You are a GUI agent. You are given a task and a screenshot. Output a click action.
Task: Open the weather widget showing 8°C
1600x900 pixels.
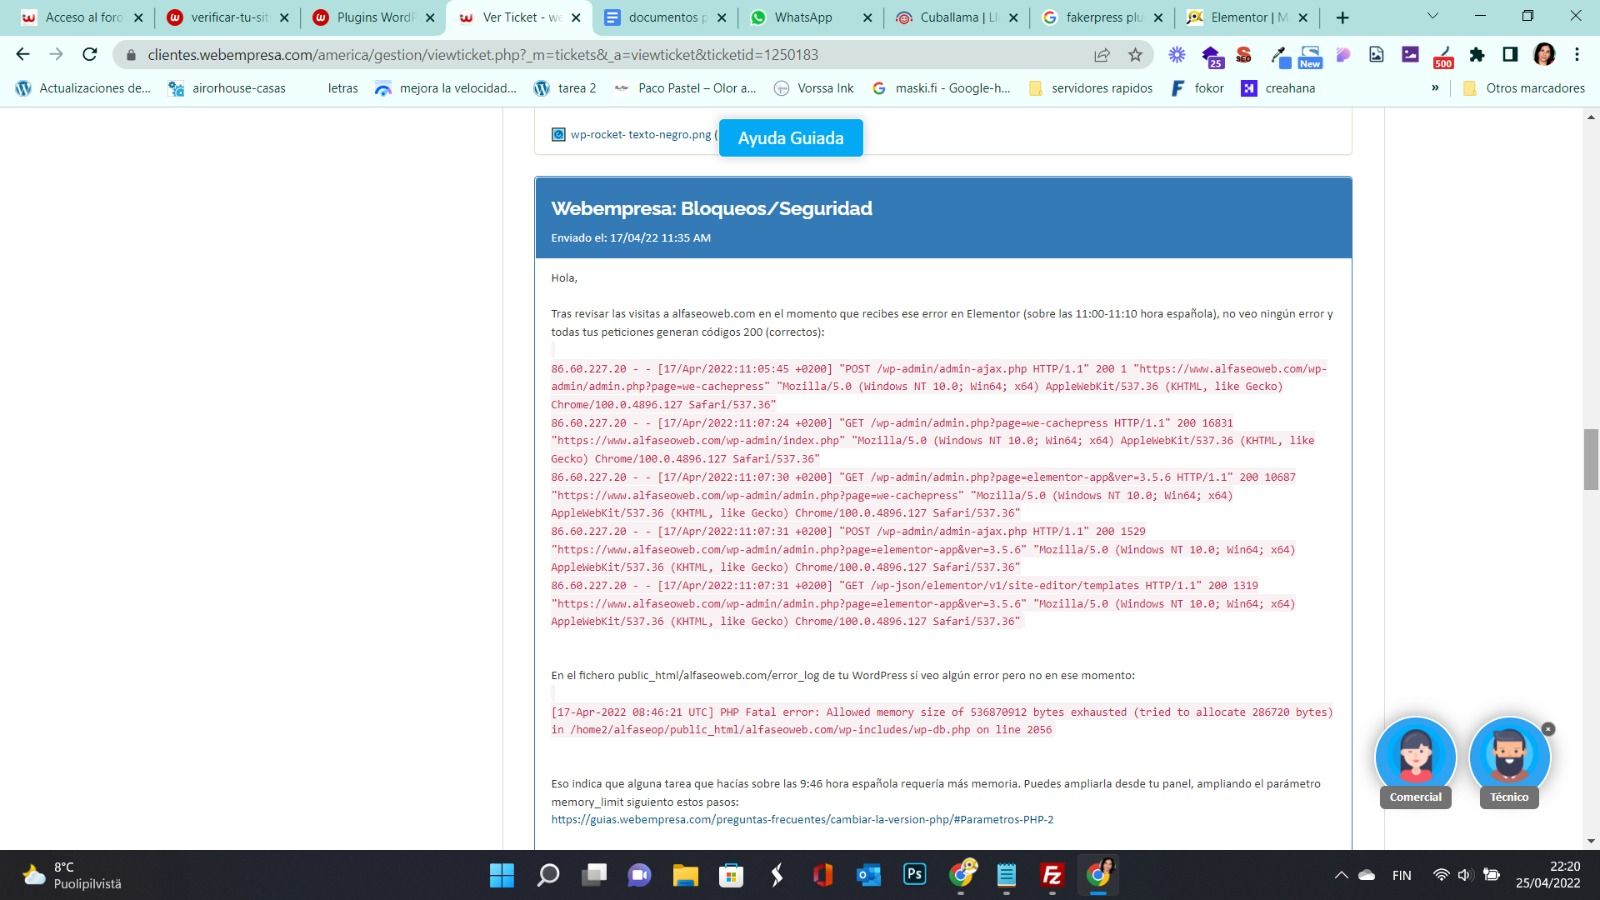coord(72,875)
